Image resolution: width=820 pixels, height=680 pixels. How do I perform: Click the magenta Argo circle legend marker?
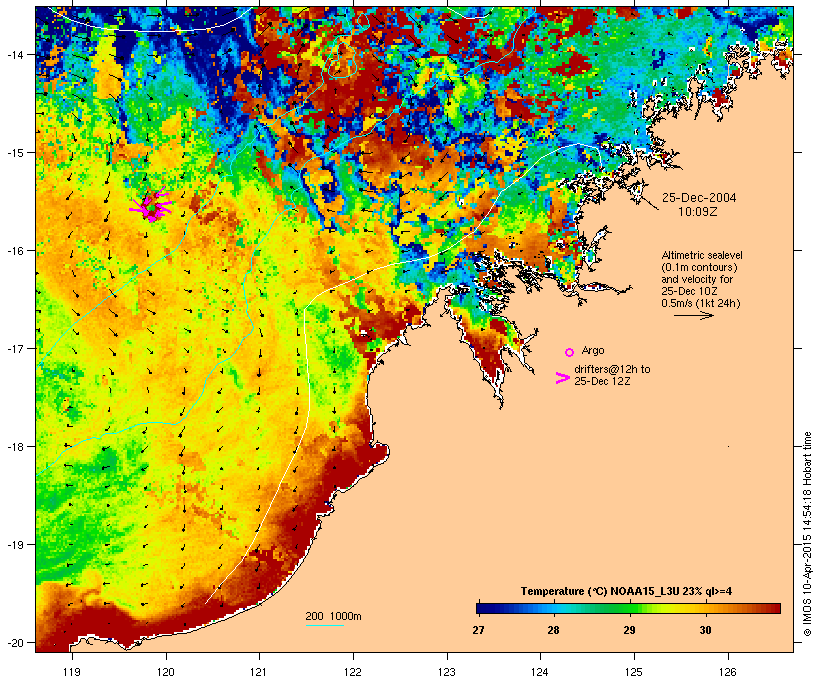coord(570,352)
